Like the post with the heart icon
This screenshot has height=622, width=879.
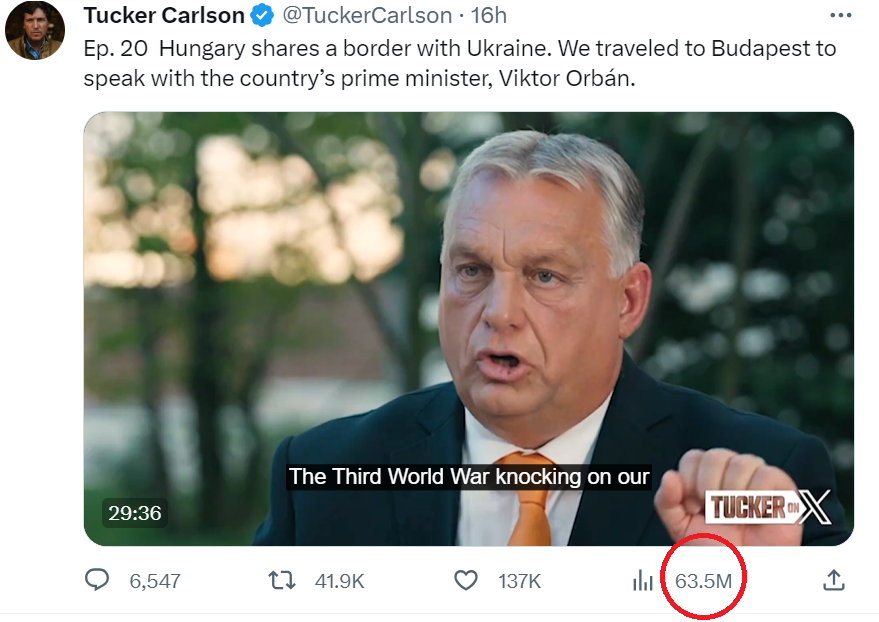[465, 581]
